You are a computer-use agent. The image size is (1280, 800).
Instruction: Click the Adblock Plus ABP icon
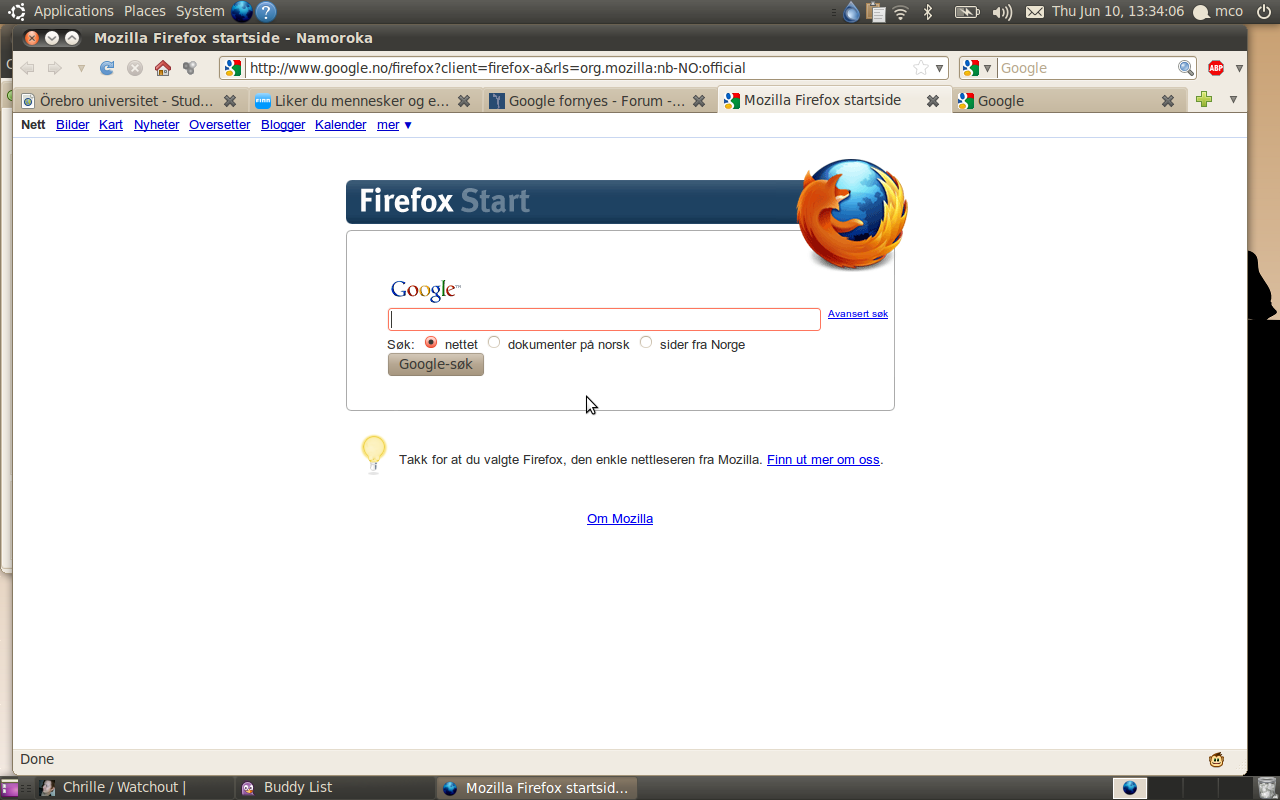pos(1216,68)
